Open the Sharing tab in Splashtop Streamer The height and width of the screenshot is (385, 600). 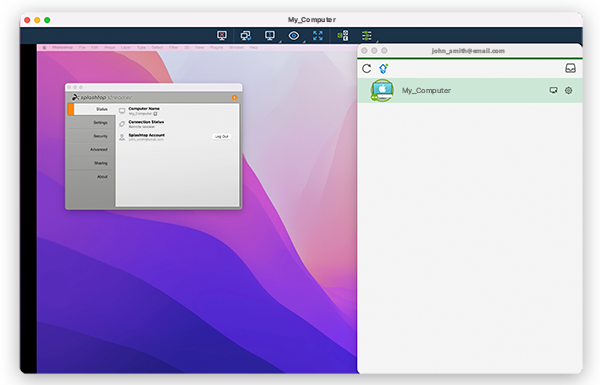tap(91, 163)
